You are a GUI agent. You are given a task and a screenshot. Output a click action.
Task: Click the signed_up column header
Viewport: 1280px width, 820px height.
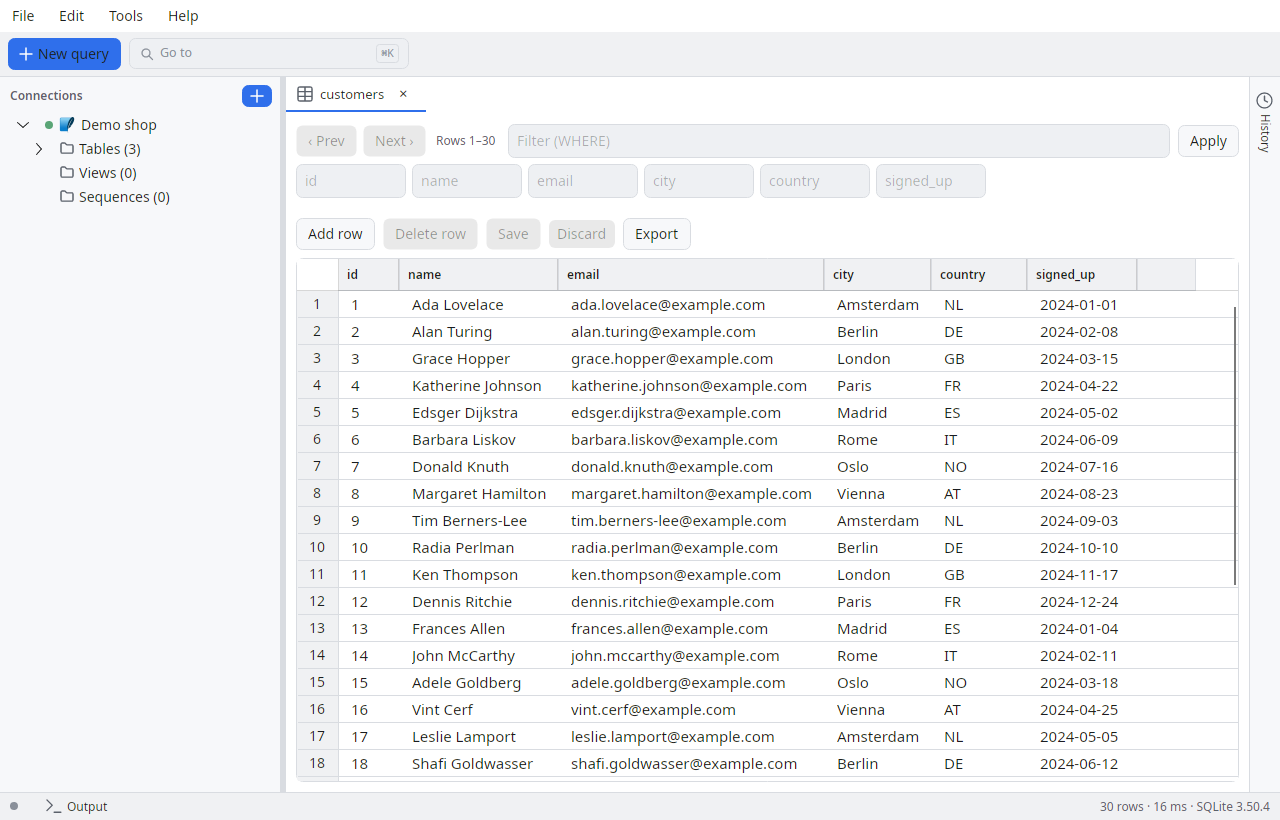pos(1081,274)
